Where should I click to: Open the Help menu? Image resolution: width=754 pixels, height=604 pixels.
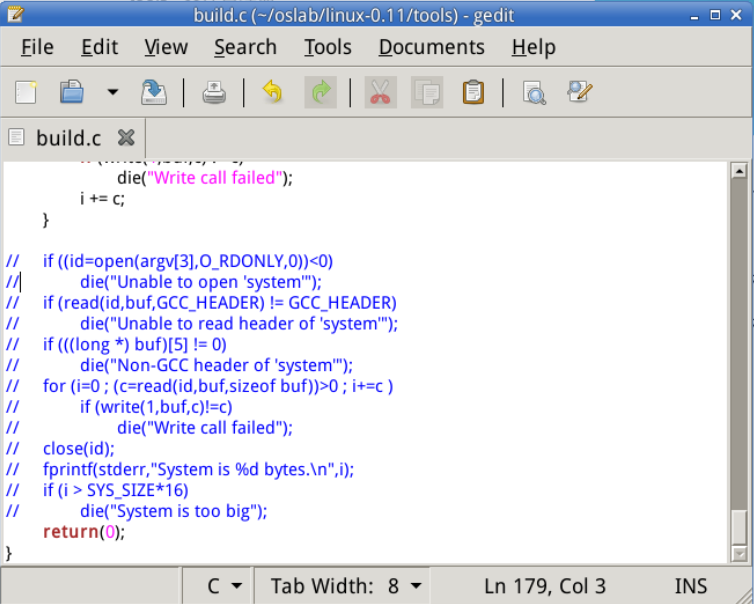pos(533,47)
